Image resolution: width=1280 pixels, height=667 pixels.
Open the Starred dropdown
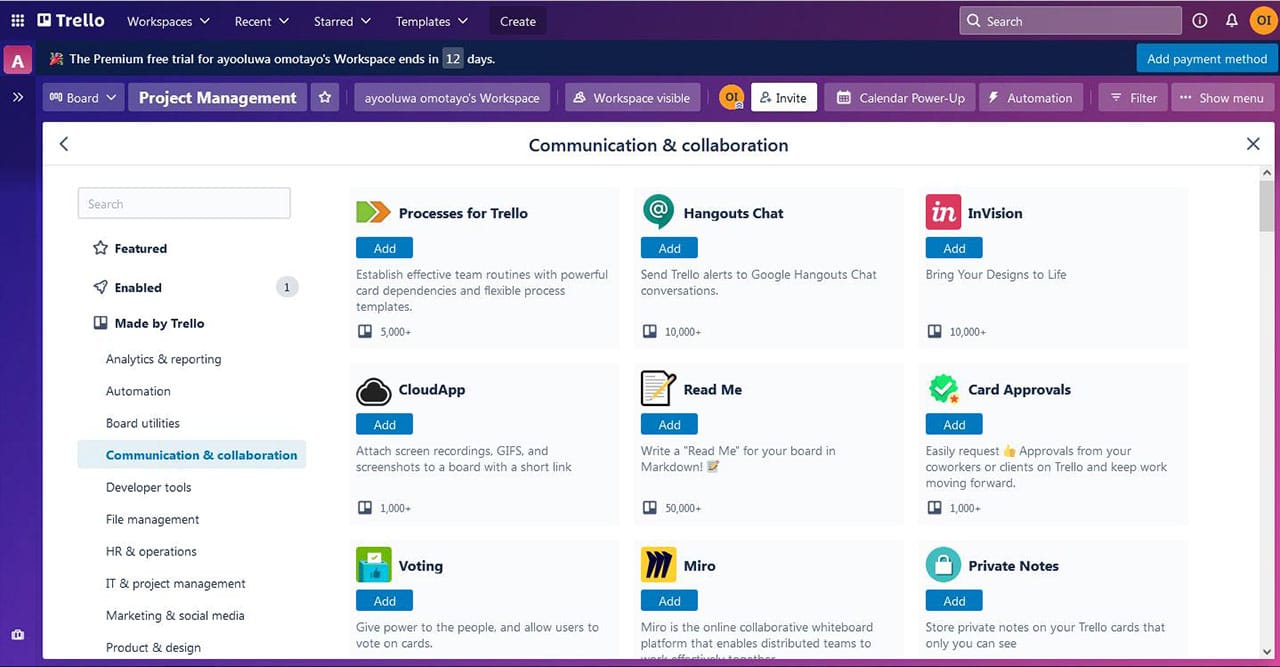click(x=342, y=21)
